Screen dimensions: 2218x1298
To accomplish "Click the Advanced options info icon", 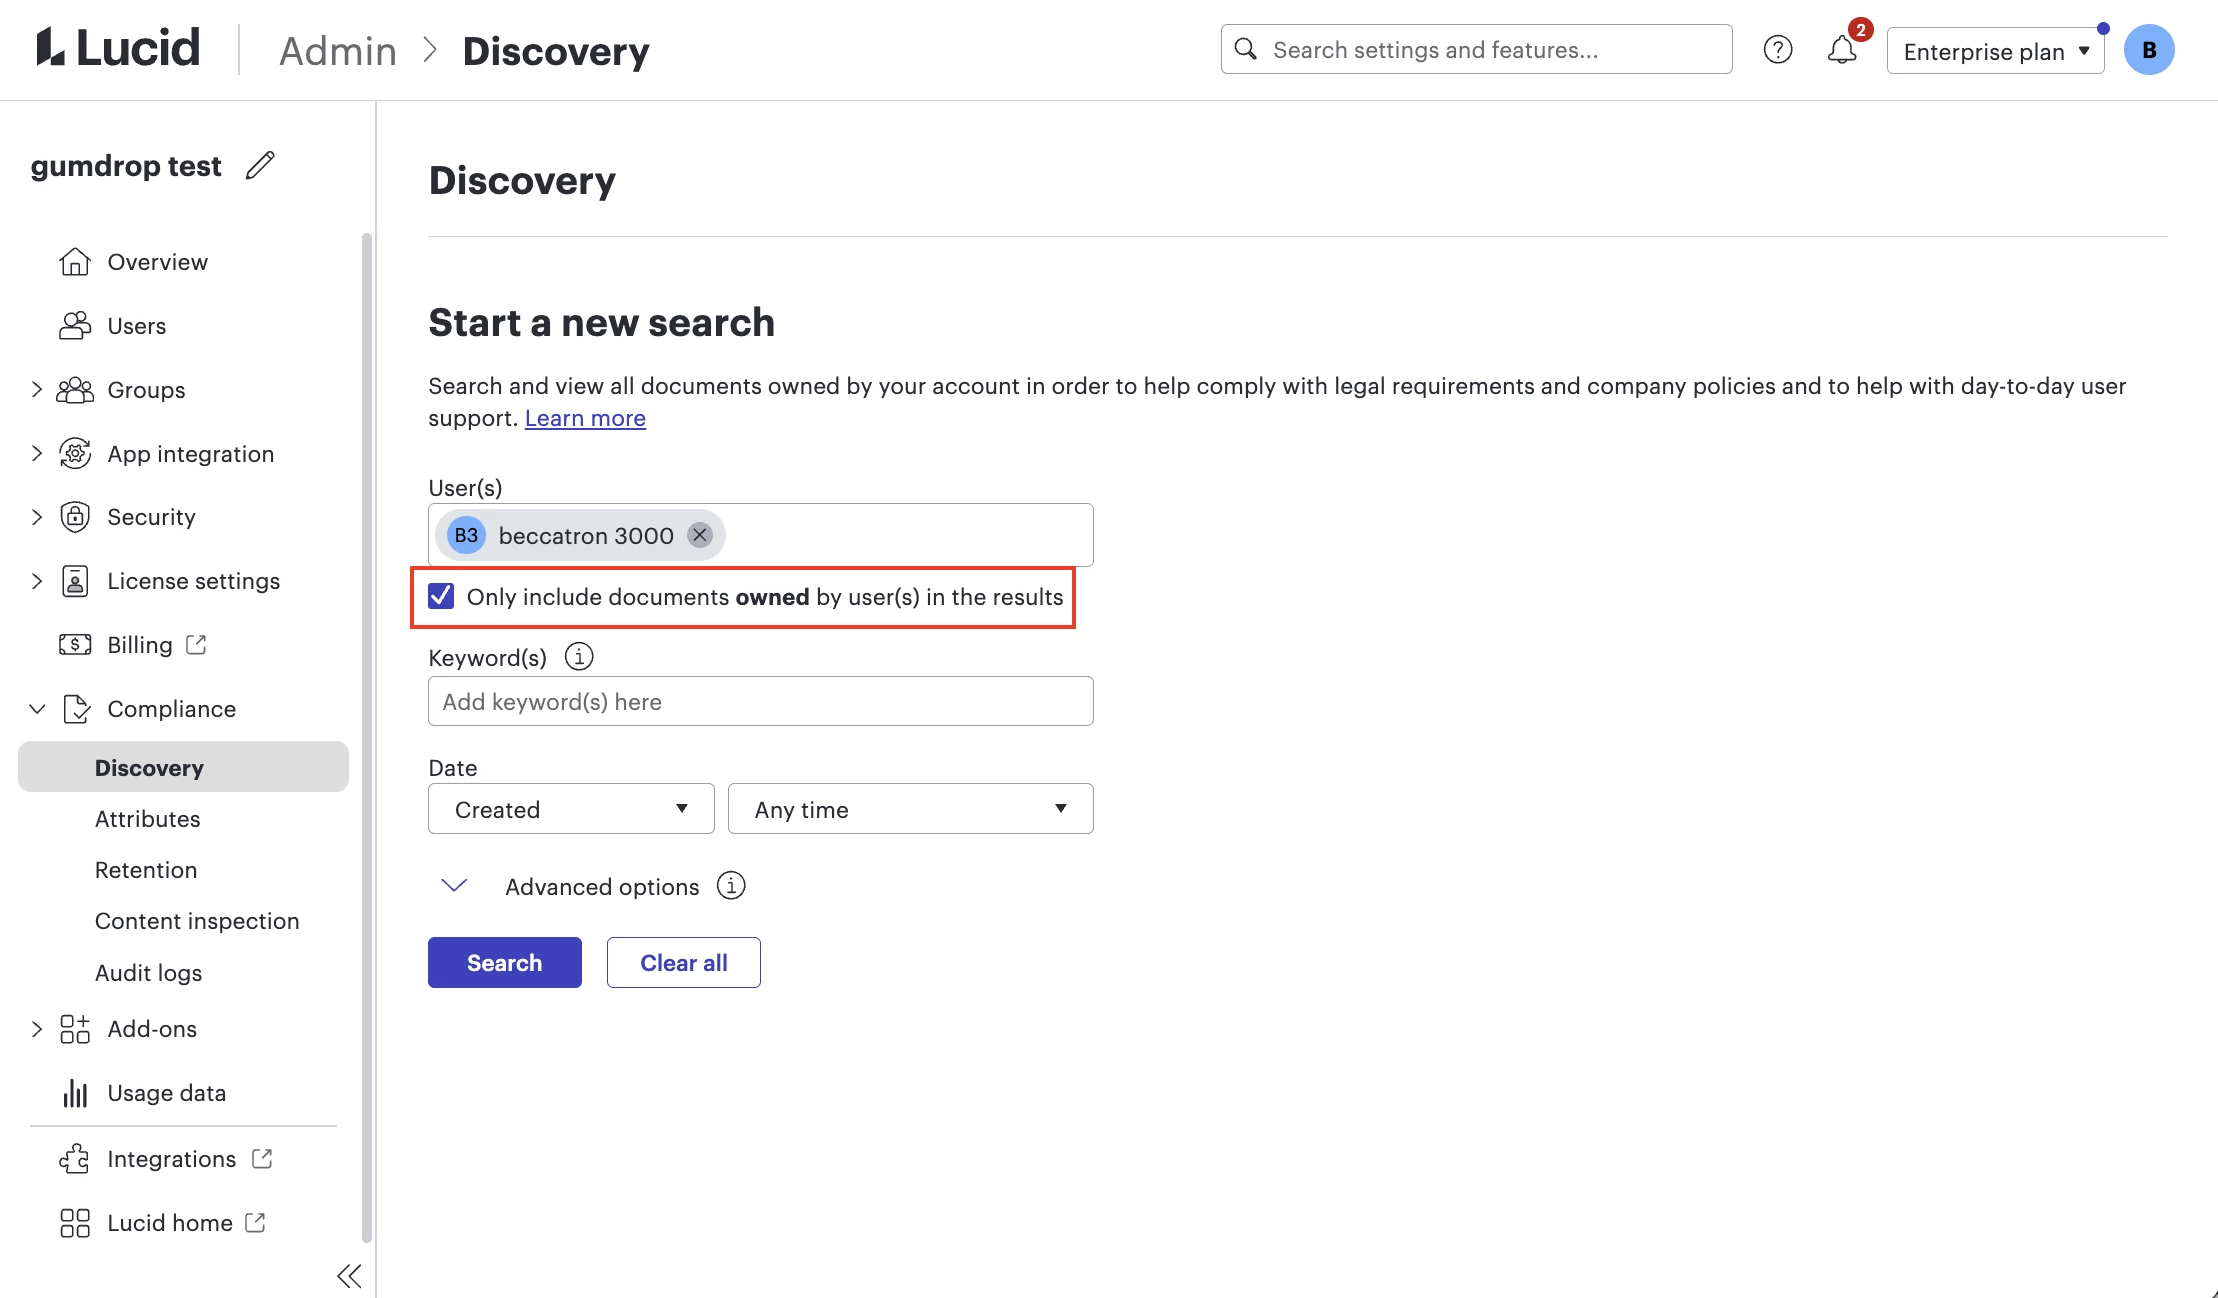I will coord(731,886).
